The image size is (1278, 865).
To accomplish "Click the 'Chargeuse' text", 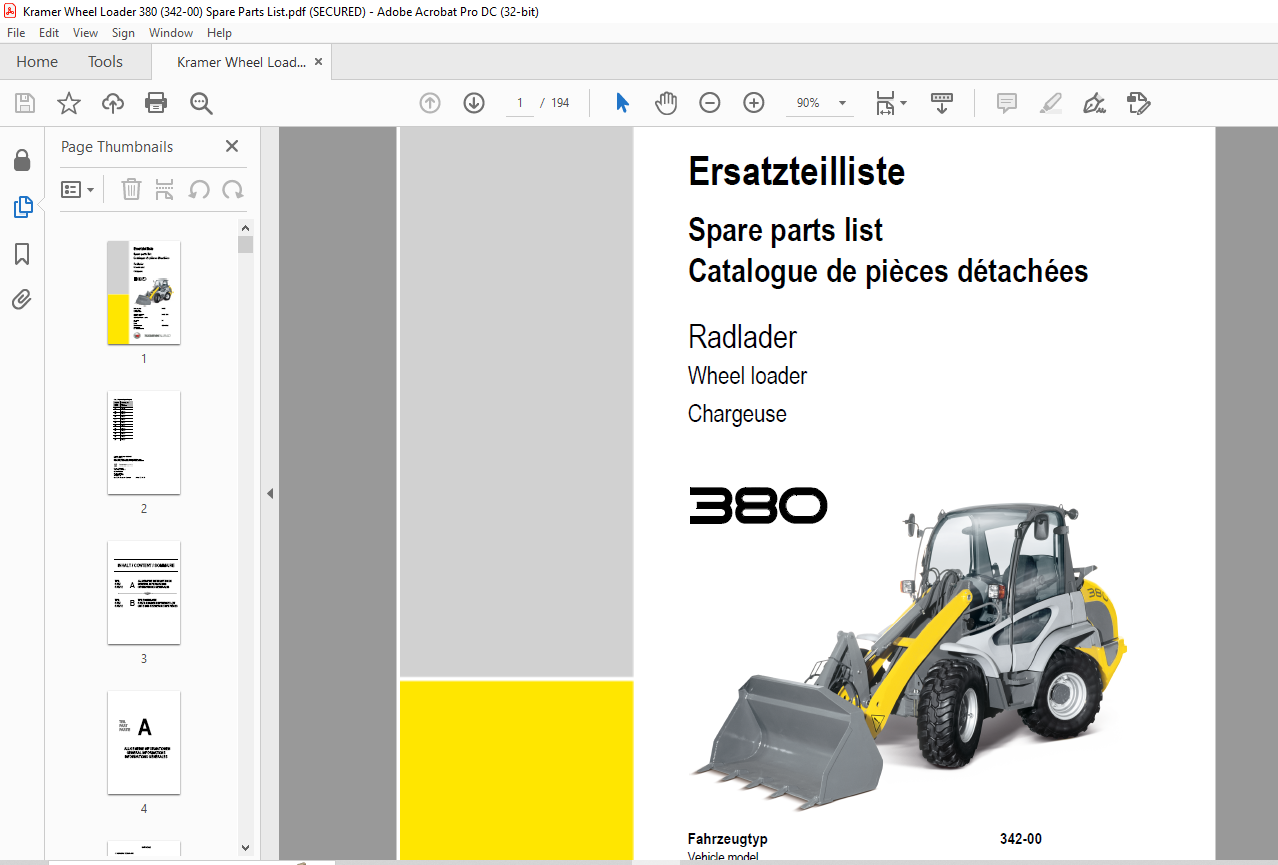I will pyautogui.click(x=737, y=414).
